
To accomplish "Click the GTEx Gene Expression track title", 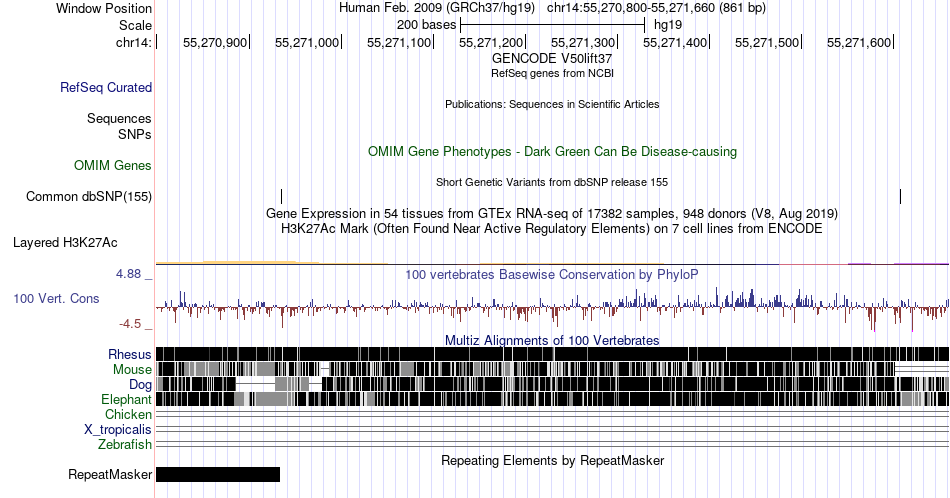I will [x=552, y=213].
